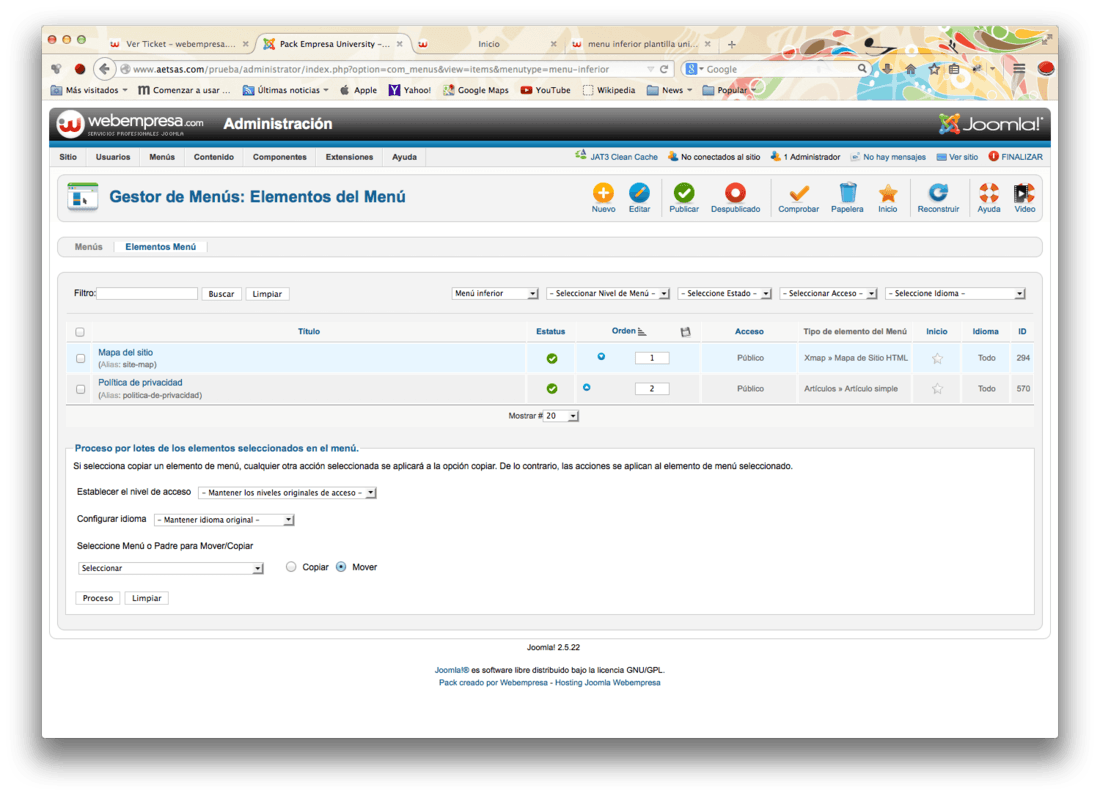Click the Buscar filter button

[221, 294]
